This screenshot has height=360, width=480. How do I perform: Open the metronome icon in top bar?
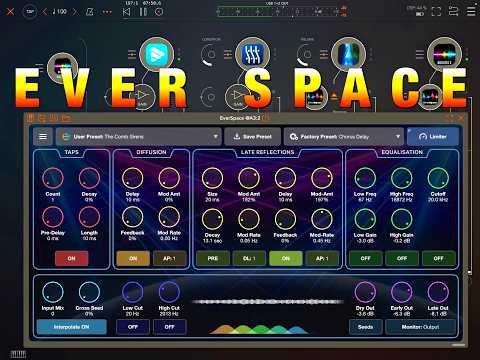pos(89,12)
